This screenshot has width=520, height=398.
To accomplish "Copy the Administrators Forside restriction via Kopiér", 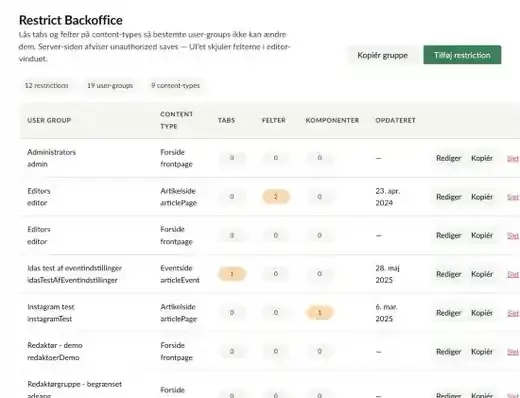I will (x=482, y=158).
